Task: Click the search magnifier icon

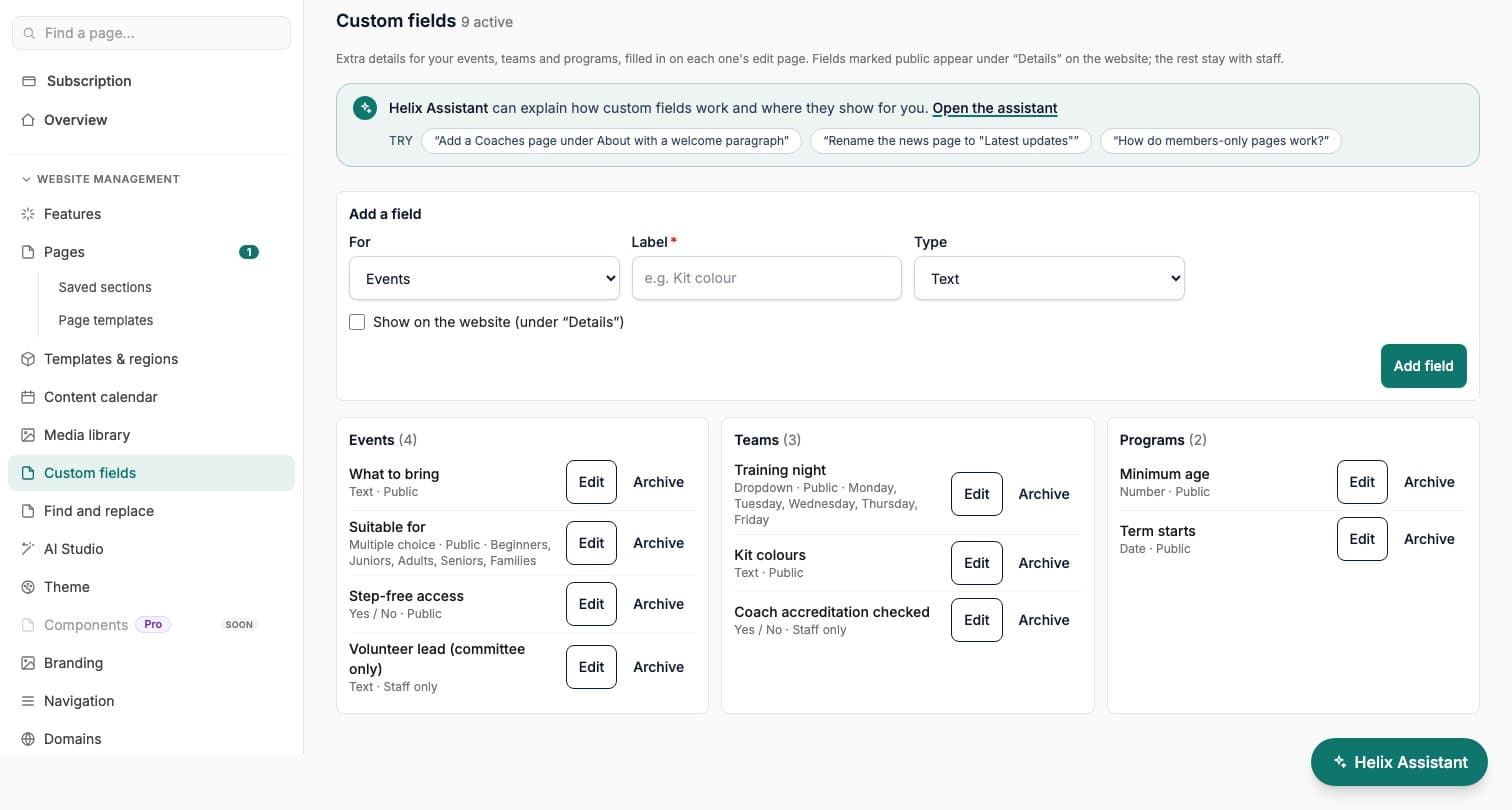Action: 29,33
